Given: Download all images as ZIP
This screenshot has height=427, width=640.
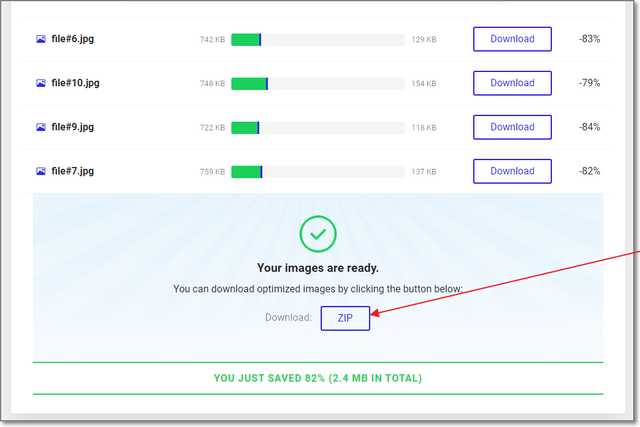Looking at the screenshot, I should pos(345,318).
